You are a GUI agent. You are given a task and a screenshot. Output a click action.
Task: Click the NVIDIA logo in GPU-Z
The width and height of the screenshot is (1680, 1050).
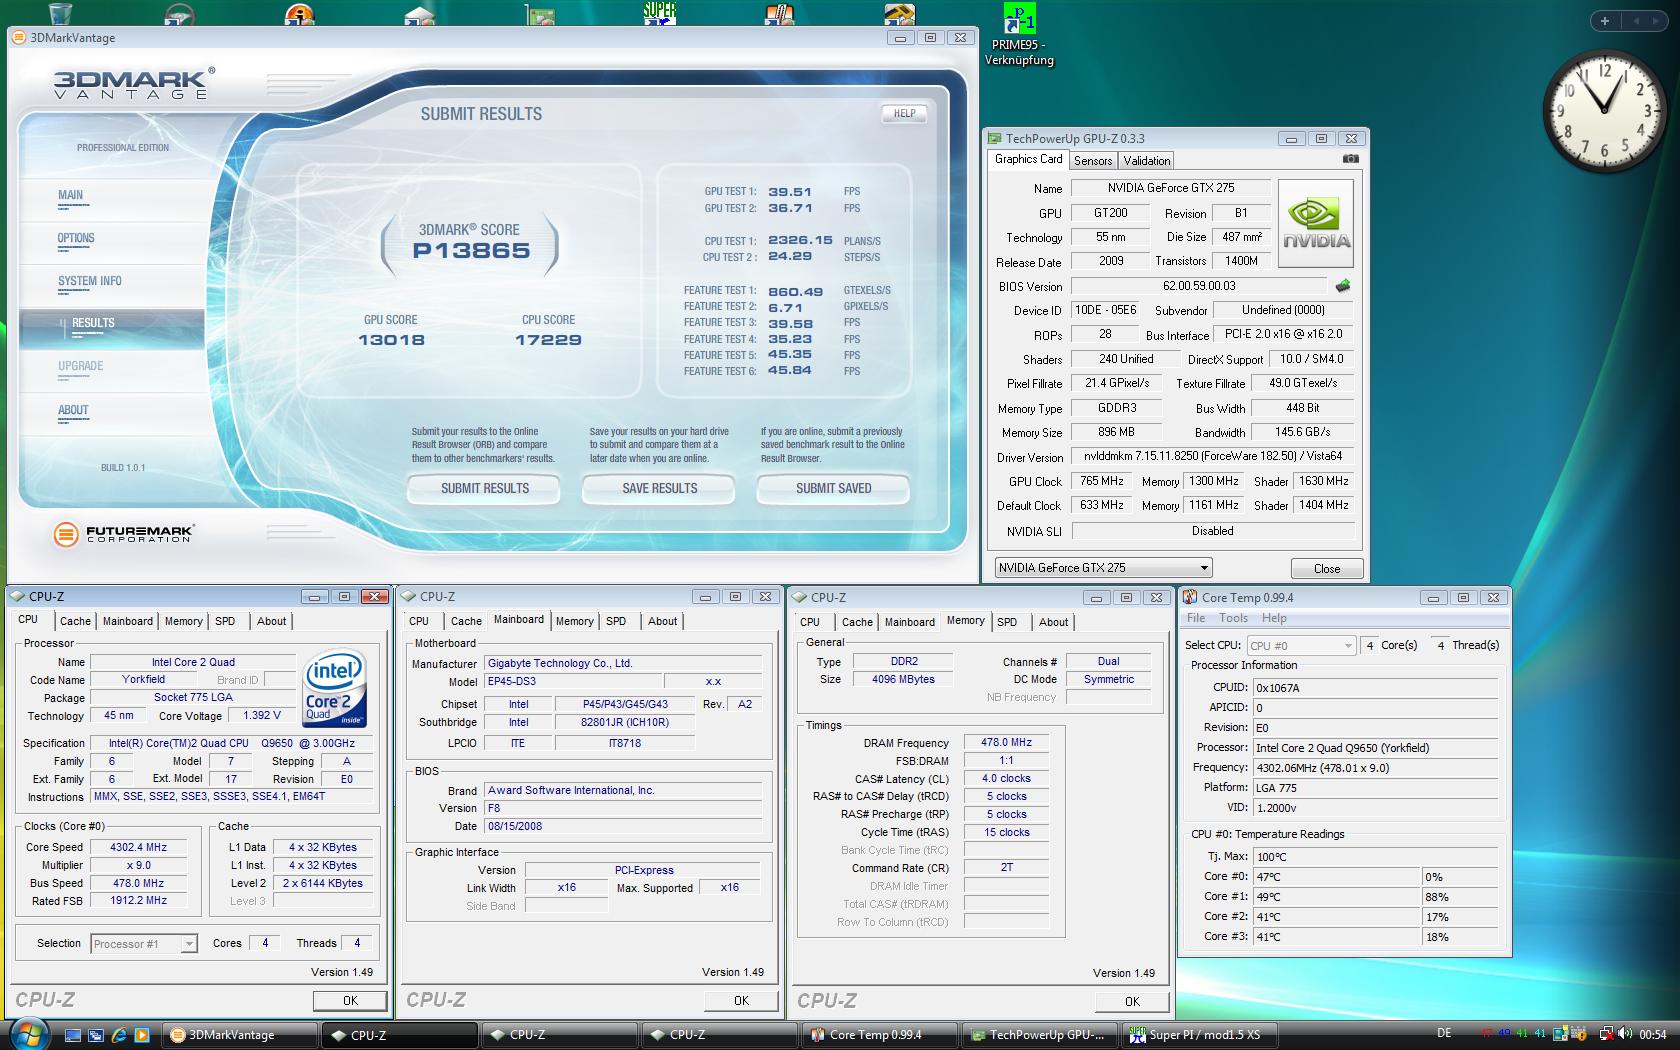(x=1316, y=223)
